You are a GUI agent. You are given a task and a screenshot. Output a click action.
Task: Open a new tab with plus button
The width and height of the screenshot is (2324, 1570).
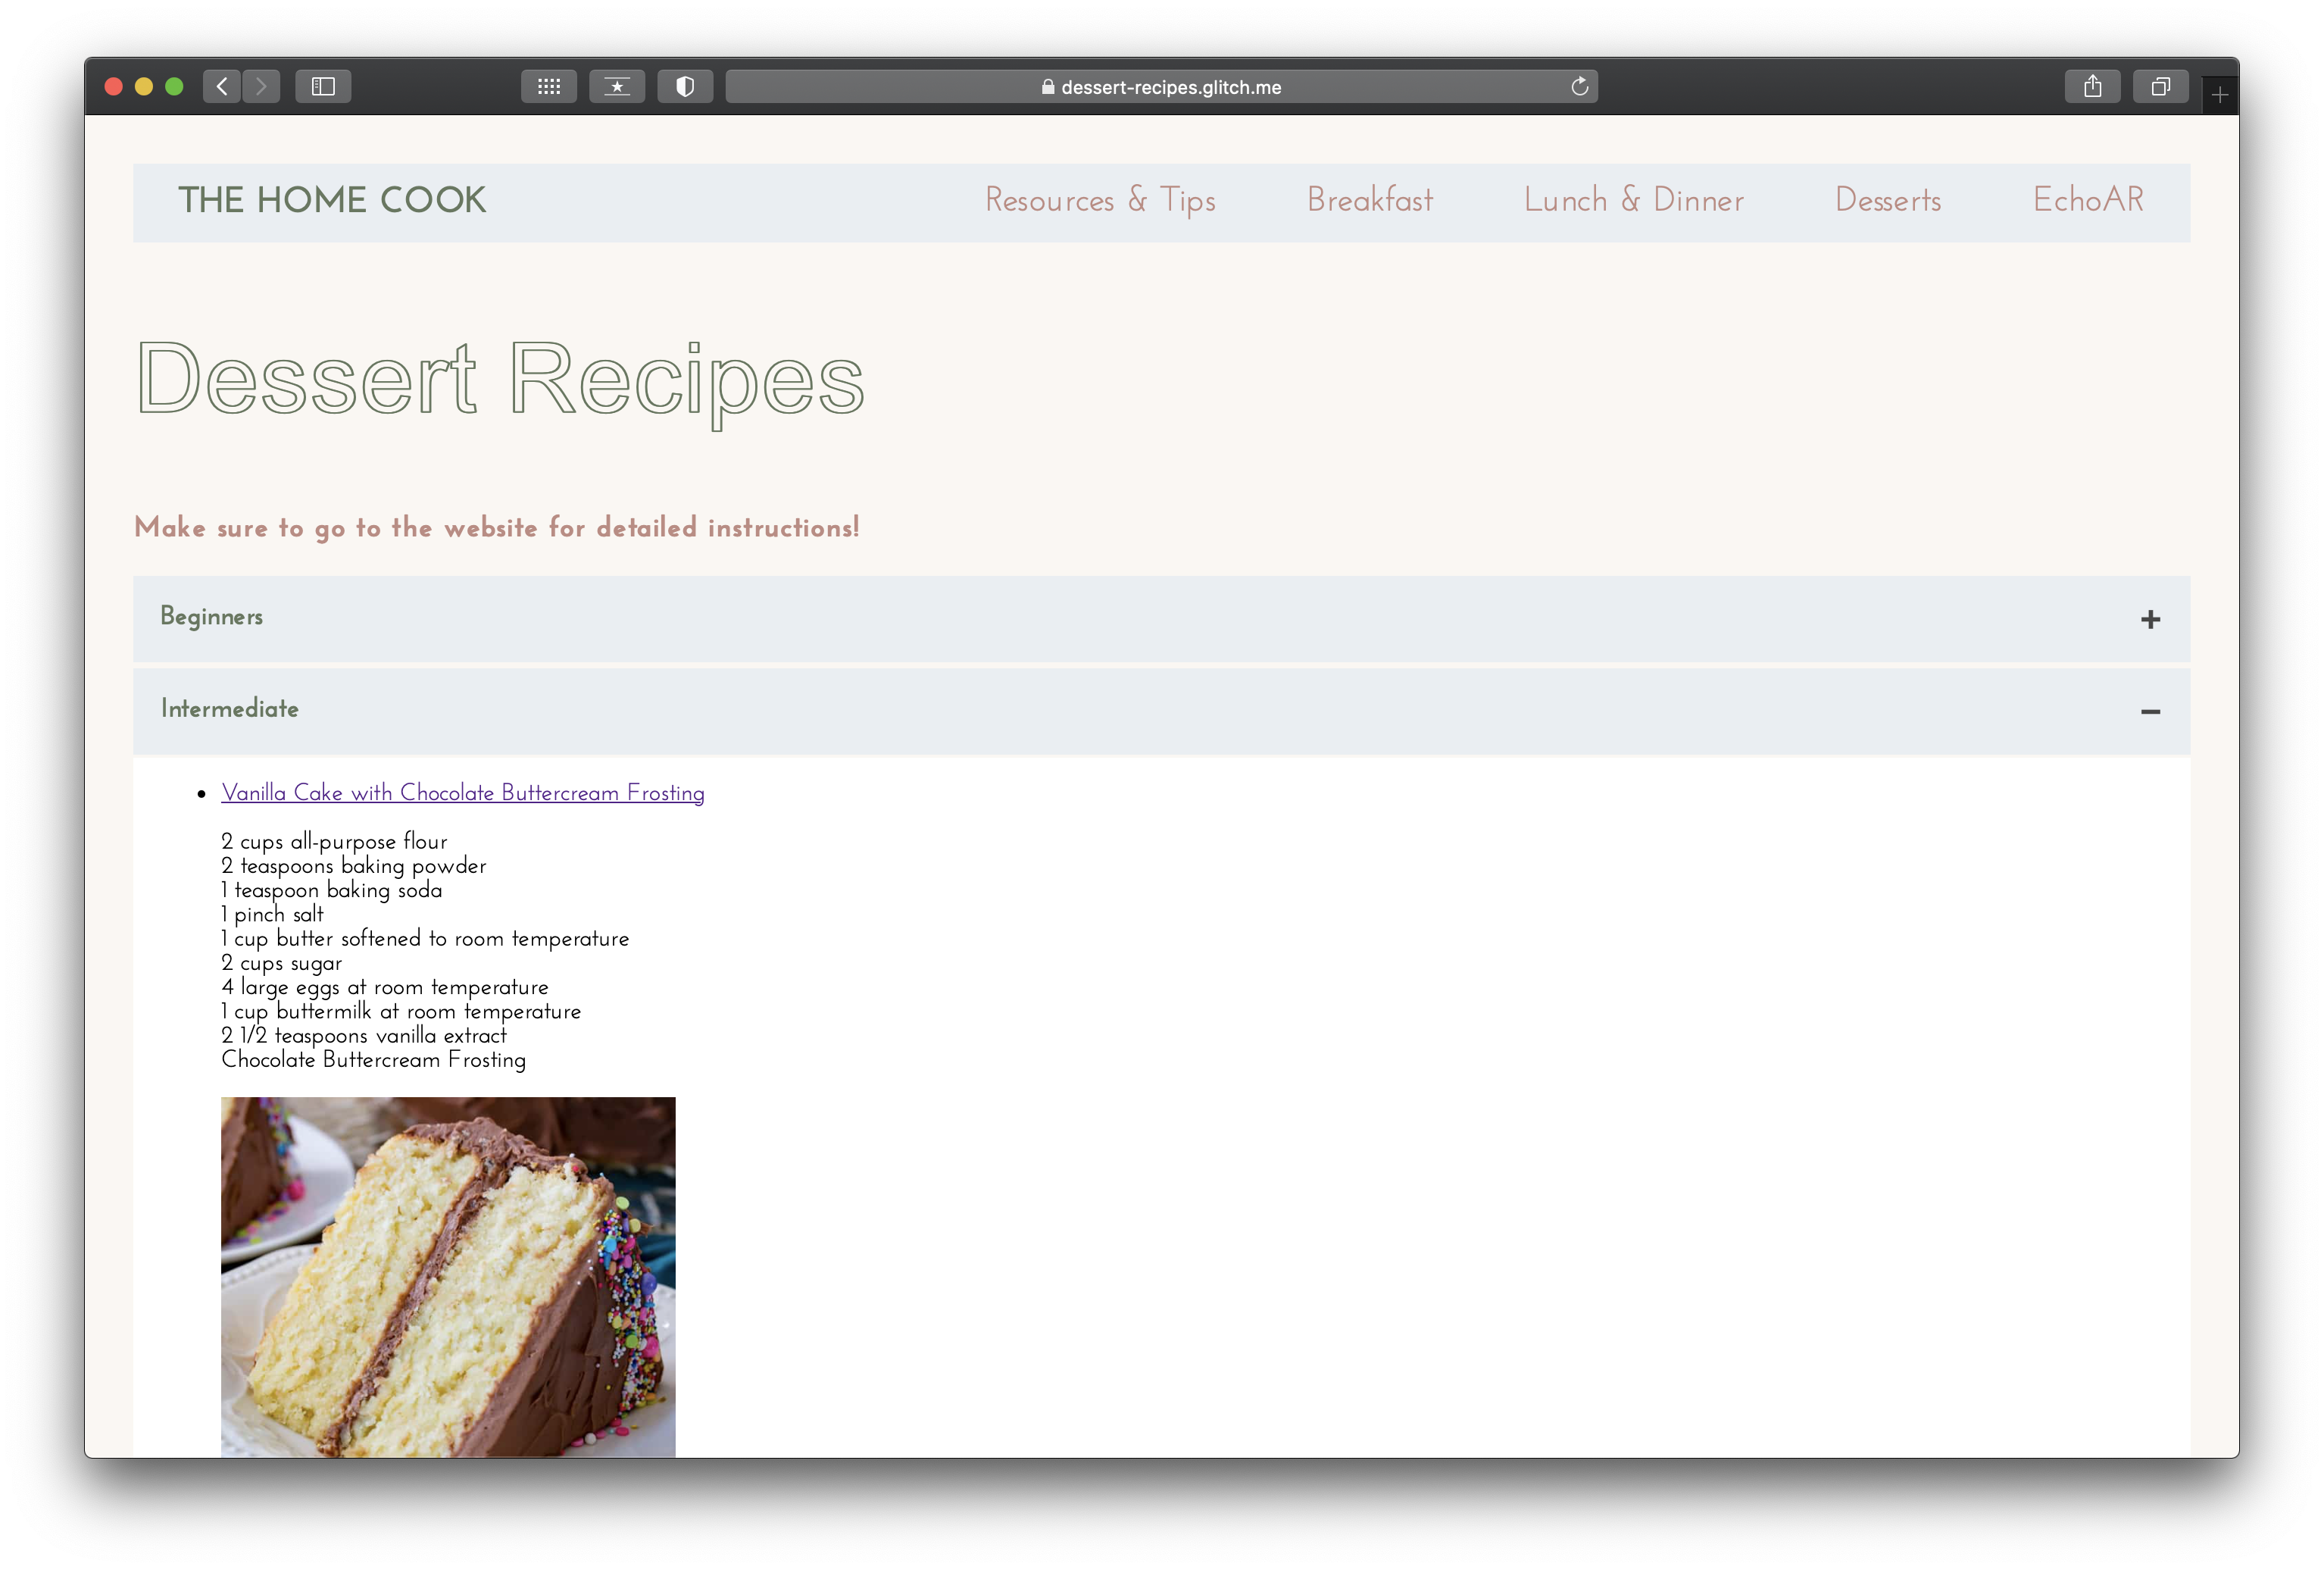point(2219,96)
